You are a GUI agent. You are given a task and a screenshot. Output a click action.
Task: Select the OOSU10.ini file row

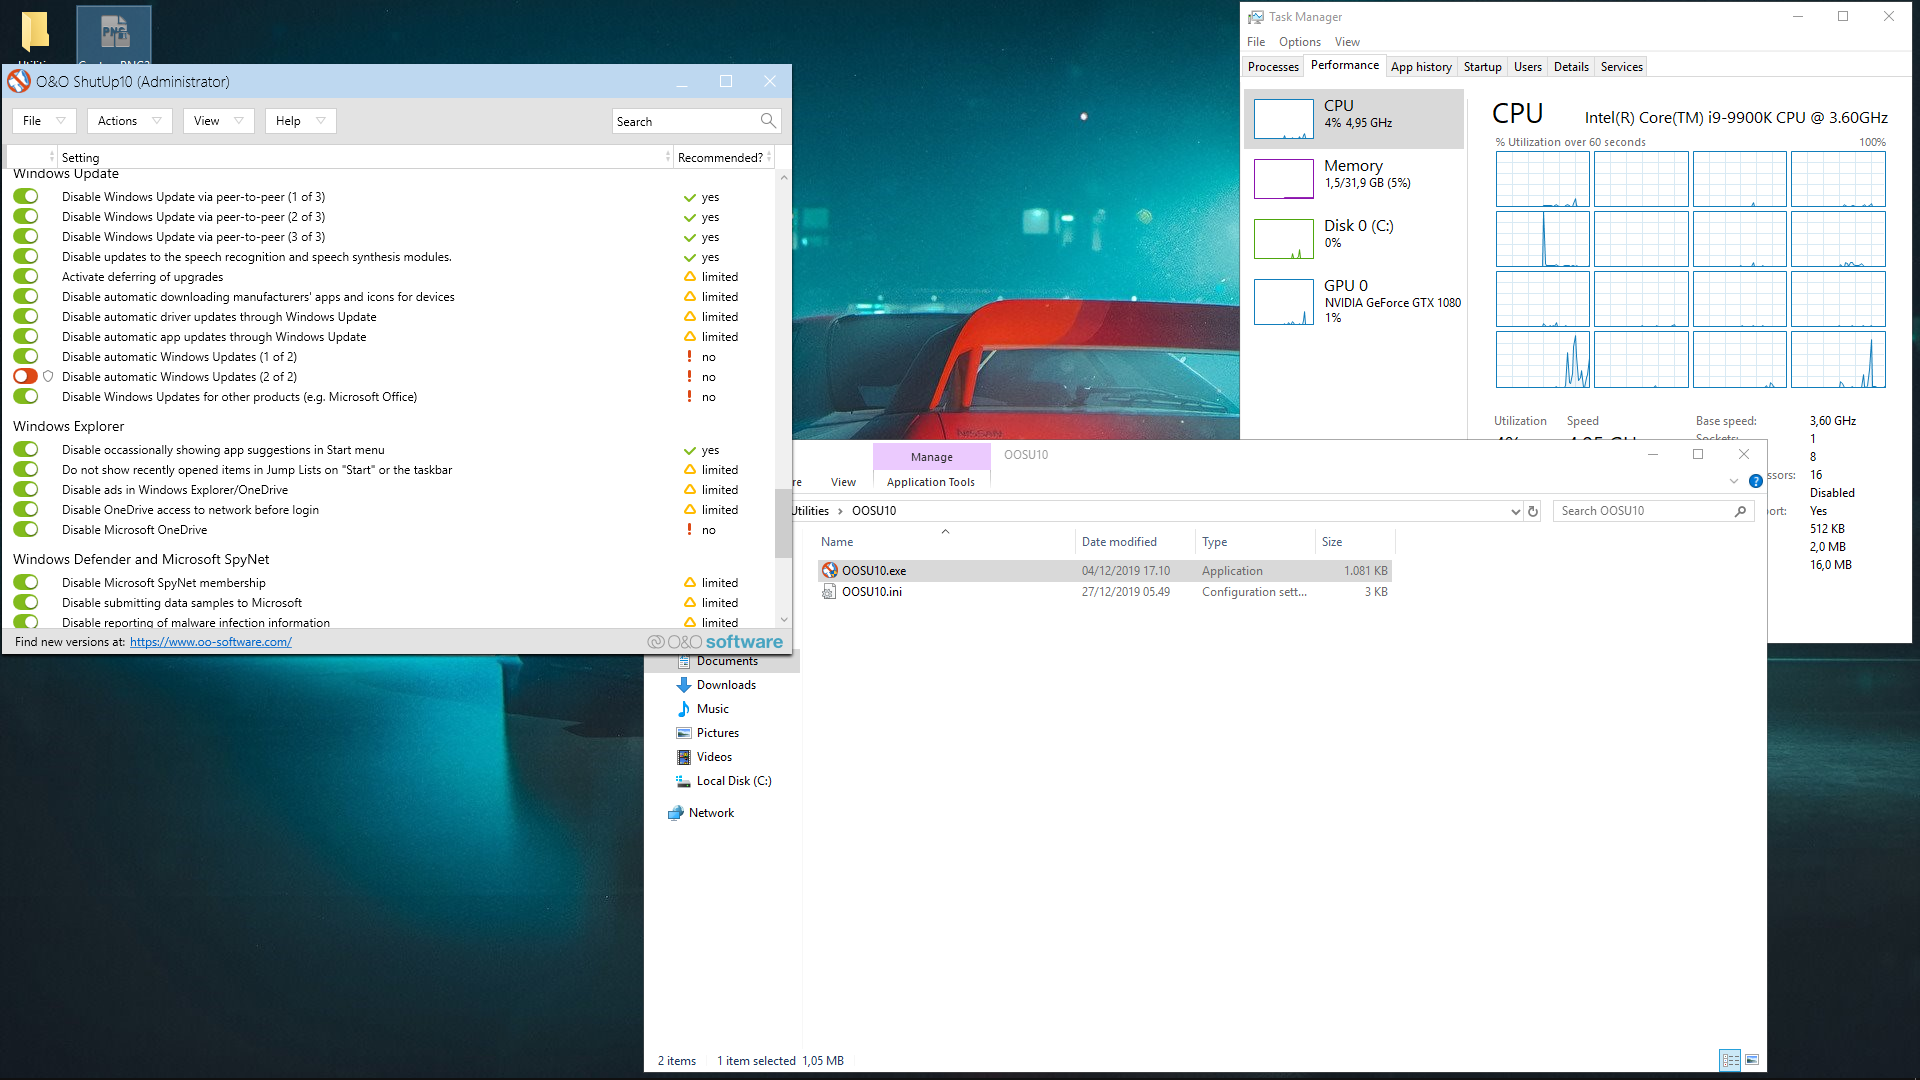(1104, 592)
